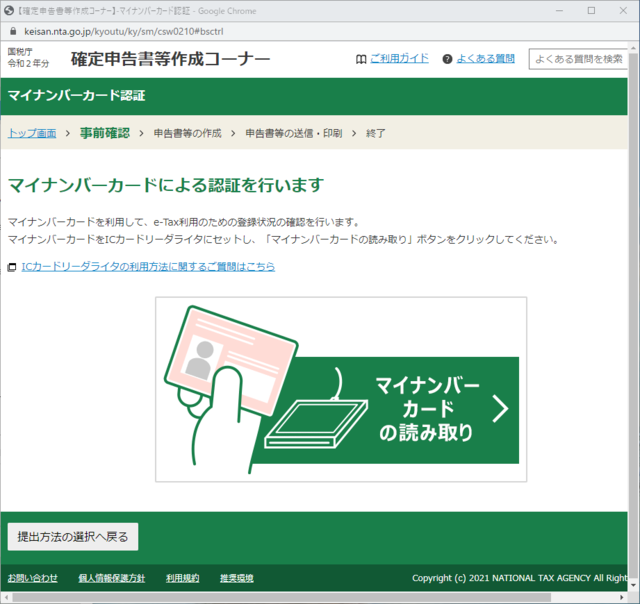Click the scroll left arrow at bottom
This screenshot has height=604, width=640.
(5, 597)
